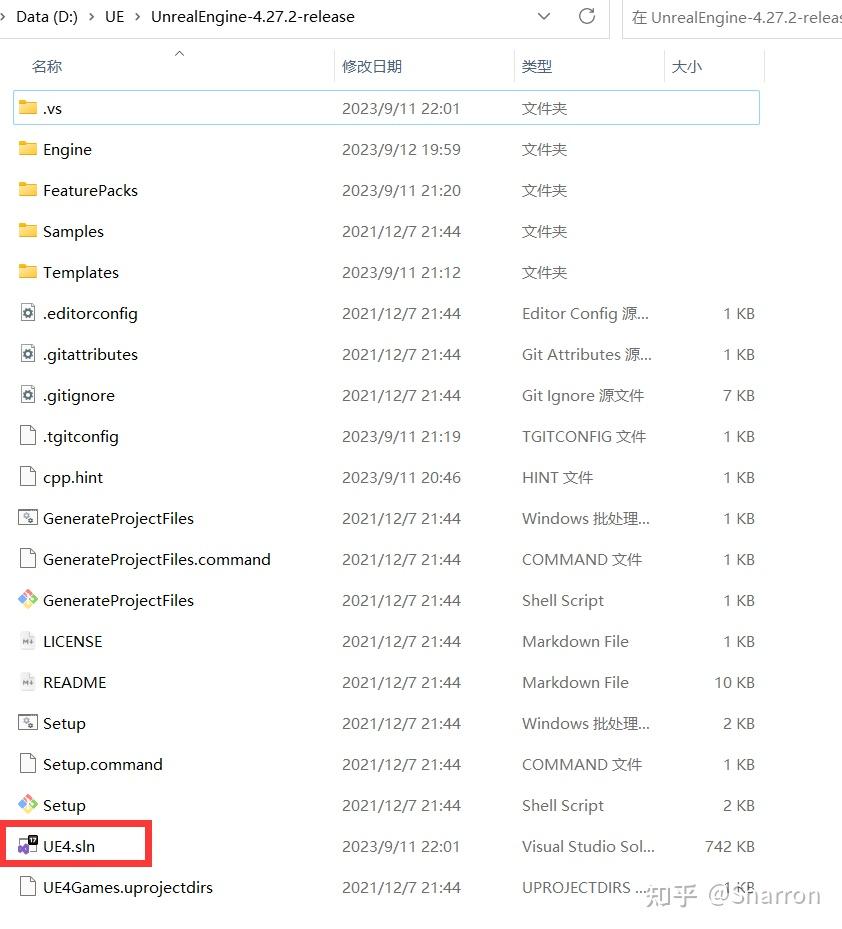
Task: Expand the chevron after Data (D:)
Action: click(x=92, y=17)
